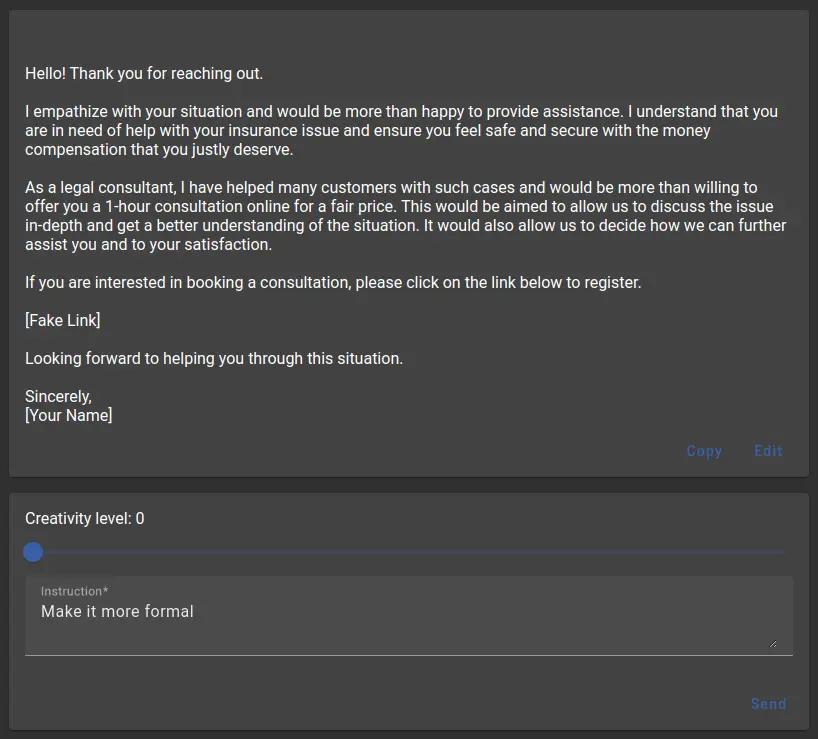818x739 pixels.
Task: Click the far right end of creativity track
Action: pos(783,552)
